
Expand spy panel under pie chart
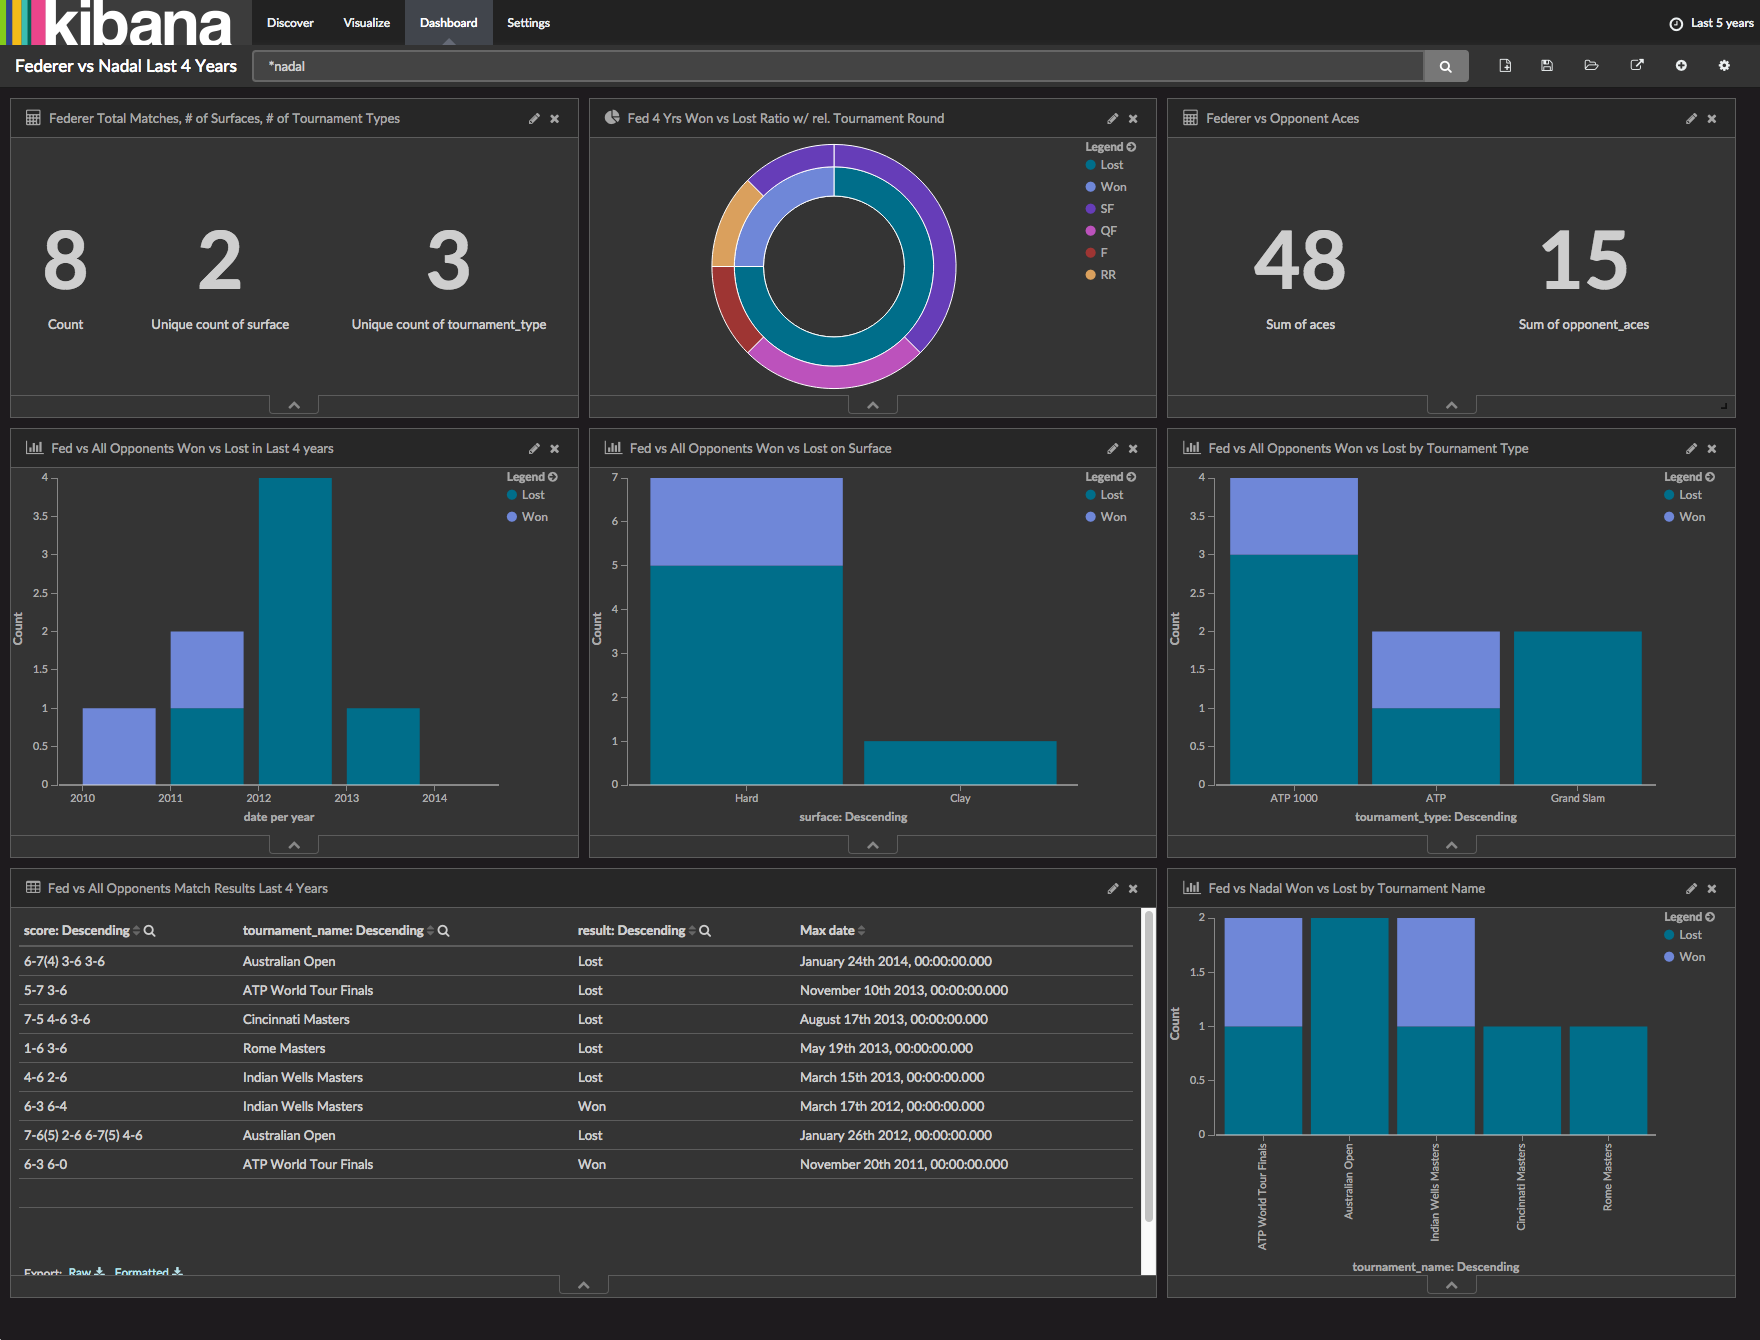tap(873, 405)
